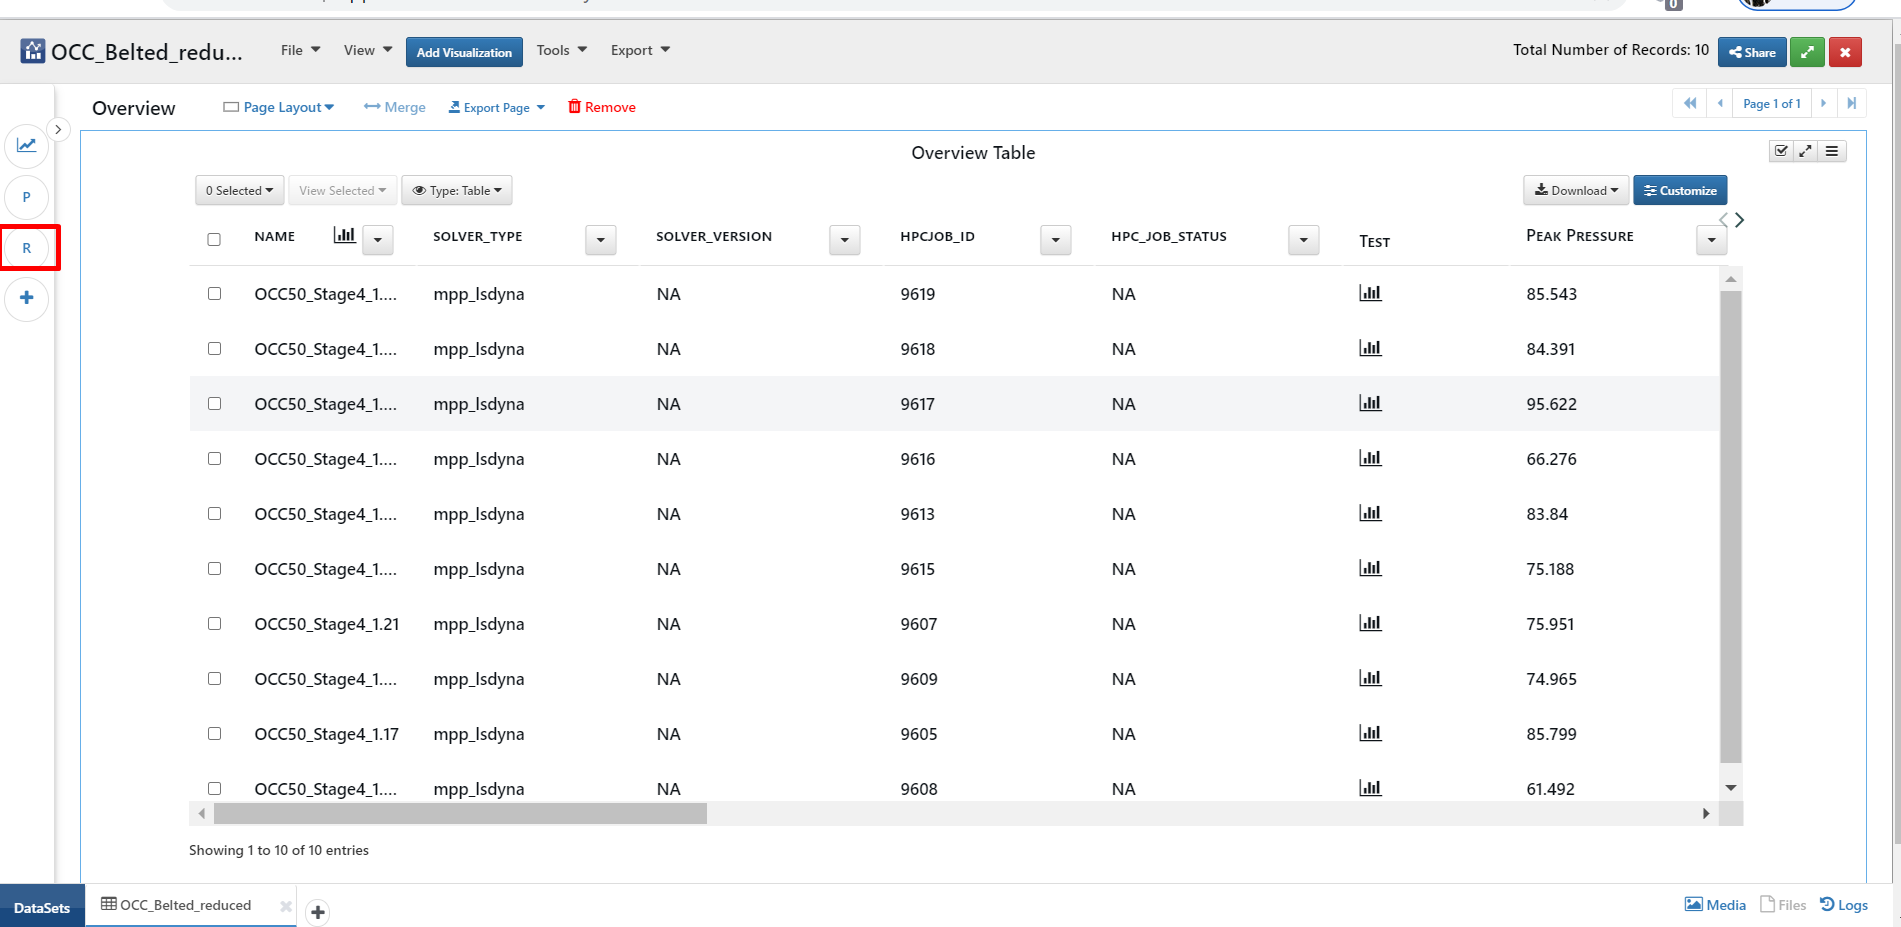Check the OCC50_Stage4_1.17 row checkbox
The image size is (1901, 927).
point(214,734)
